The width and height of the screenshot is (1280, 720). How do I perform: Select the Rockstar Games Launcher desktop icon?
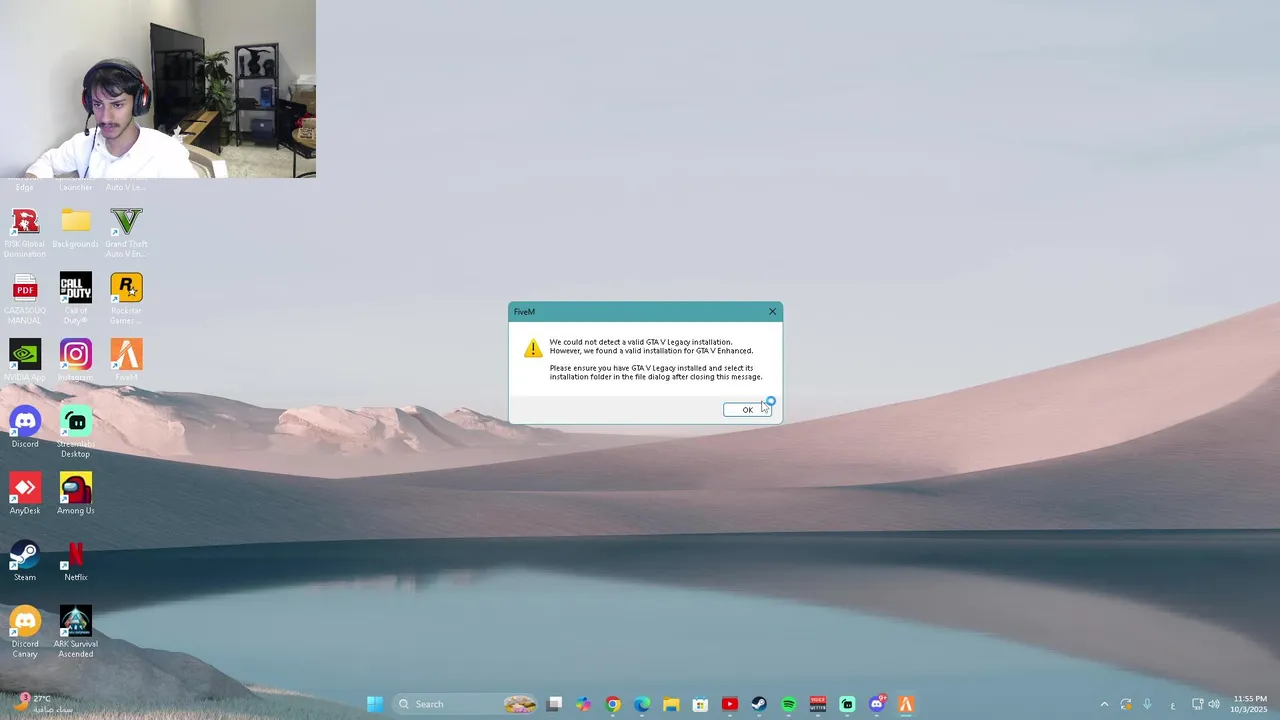coord(126,299)
